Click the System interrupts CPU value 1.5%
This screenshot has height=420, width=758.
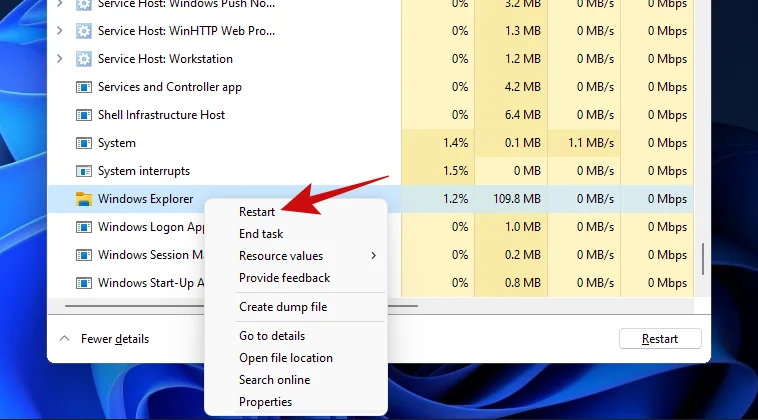pos(455,171)
